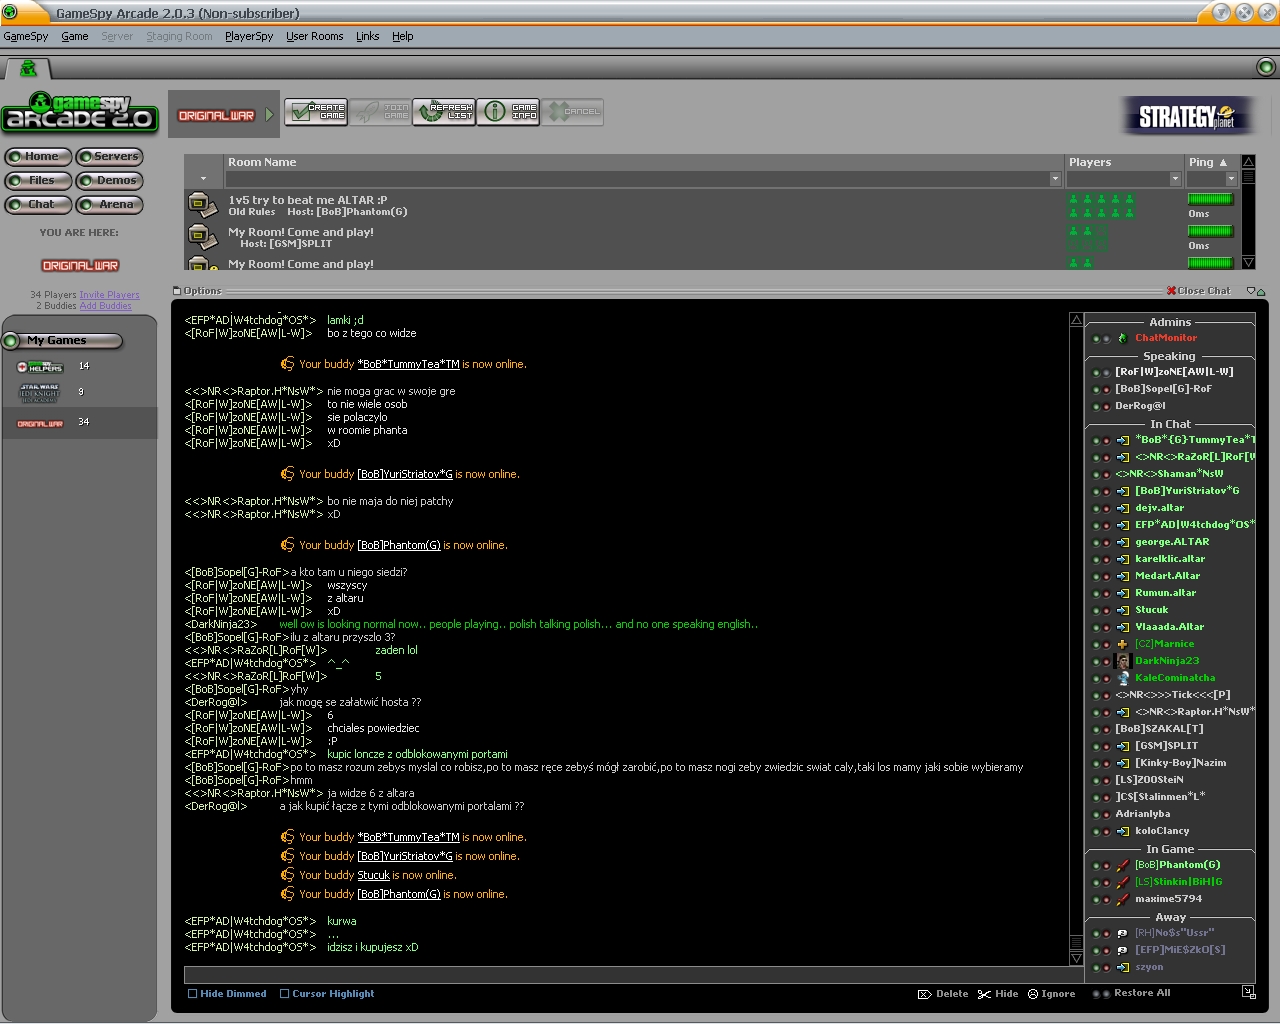Open the Servers section
The height and width of the screenshot is (1024, 1280).
tap(110, 156)
